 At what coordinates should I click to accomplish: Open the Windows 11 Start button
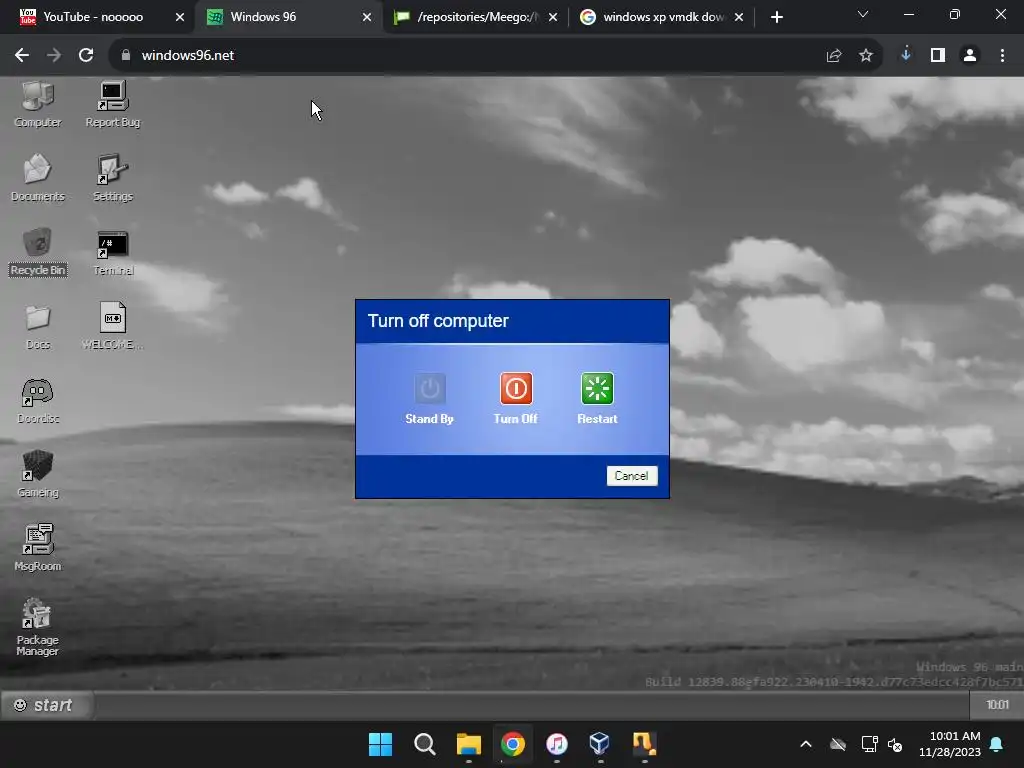[380, 744]
